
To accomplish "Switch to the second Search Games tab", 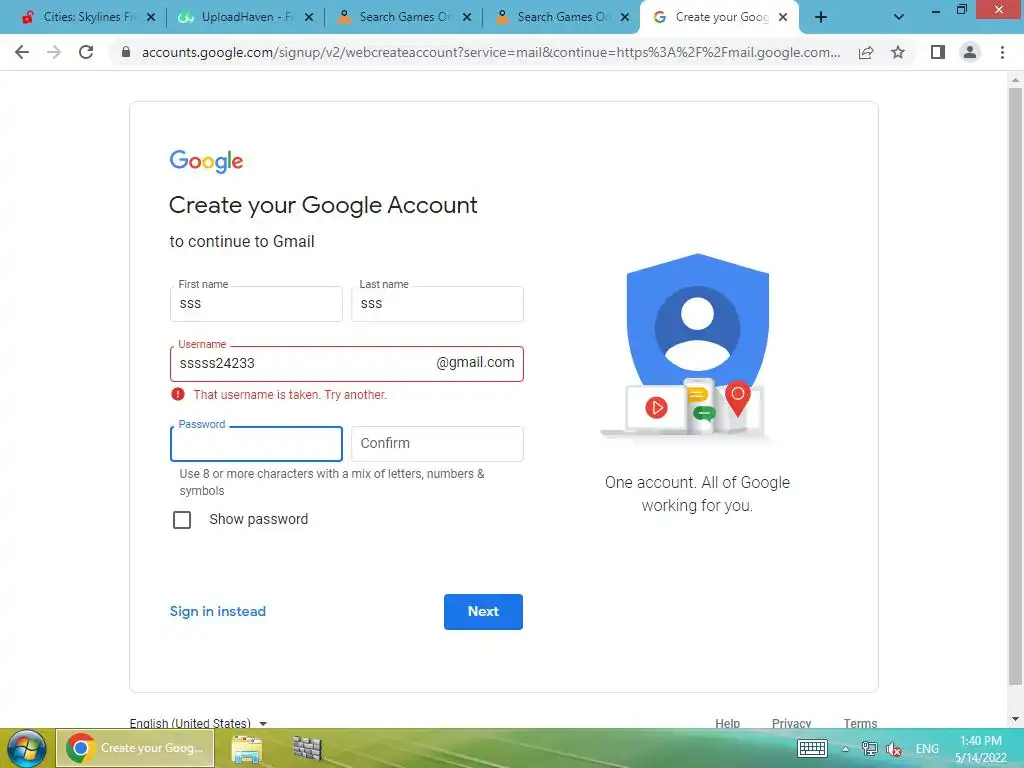I will 562,17.
